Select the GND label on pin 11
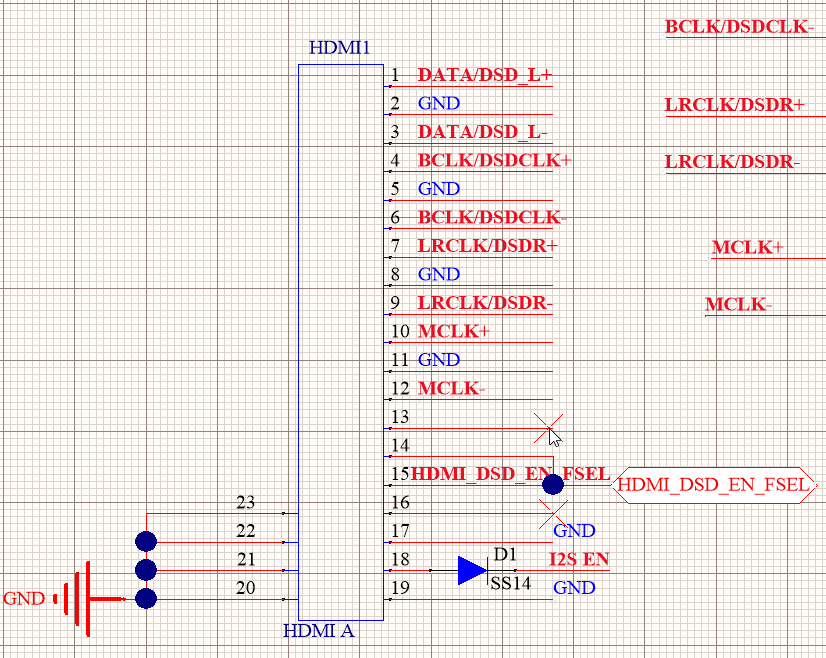Image resolution: width=826 pixels, height=658 pixels. (x=439, y=359)
